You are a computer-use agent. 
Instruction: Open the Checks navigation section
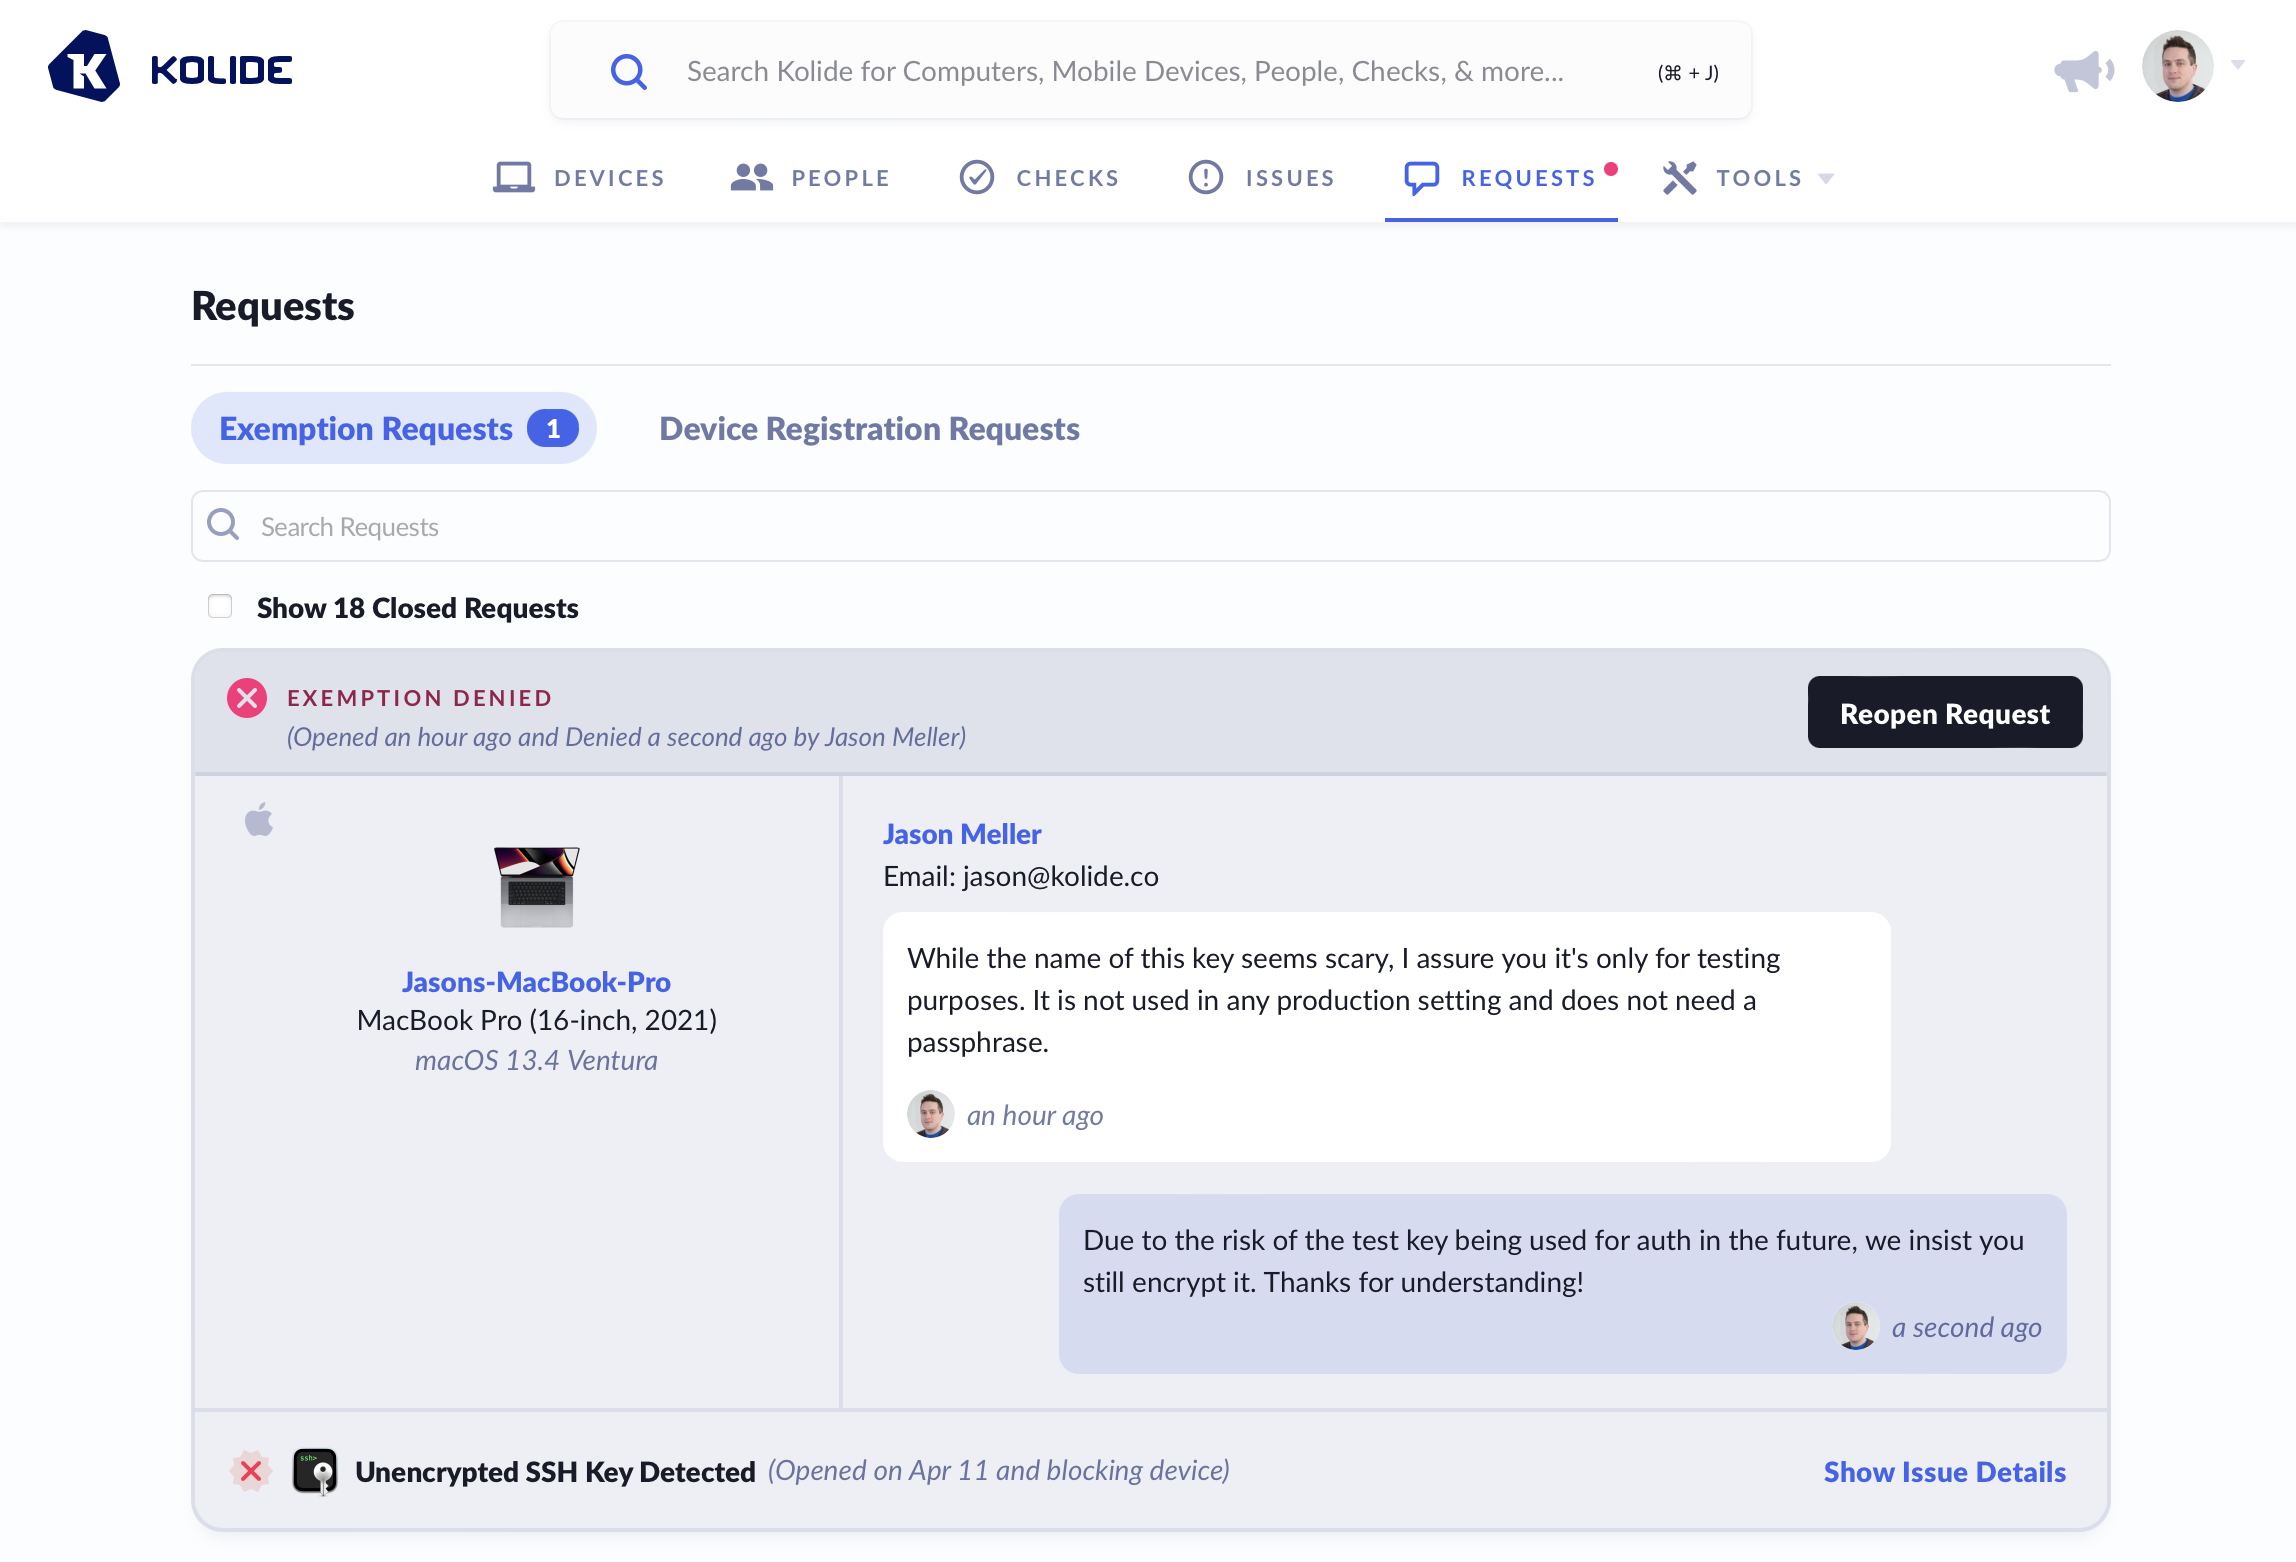(1039, 178)
